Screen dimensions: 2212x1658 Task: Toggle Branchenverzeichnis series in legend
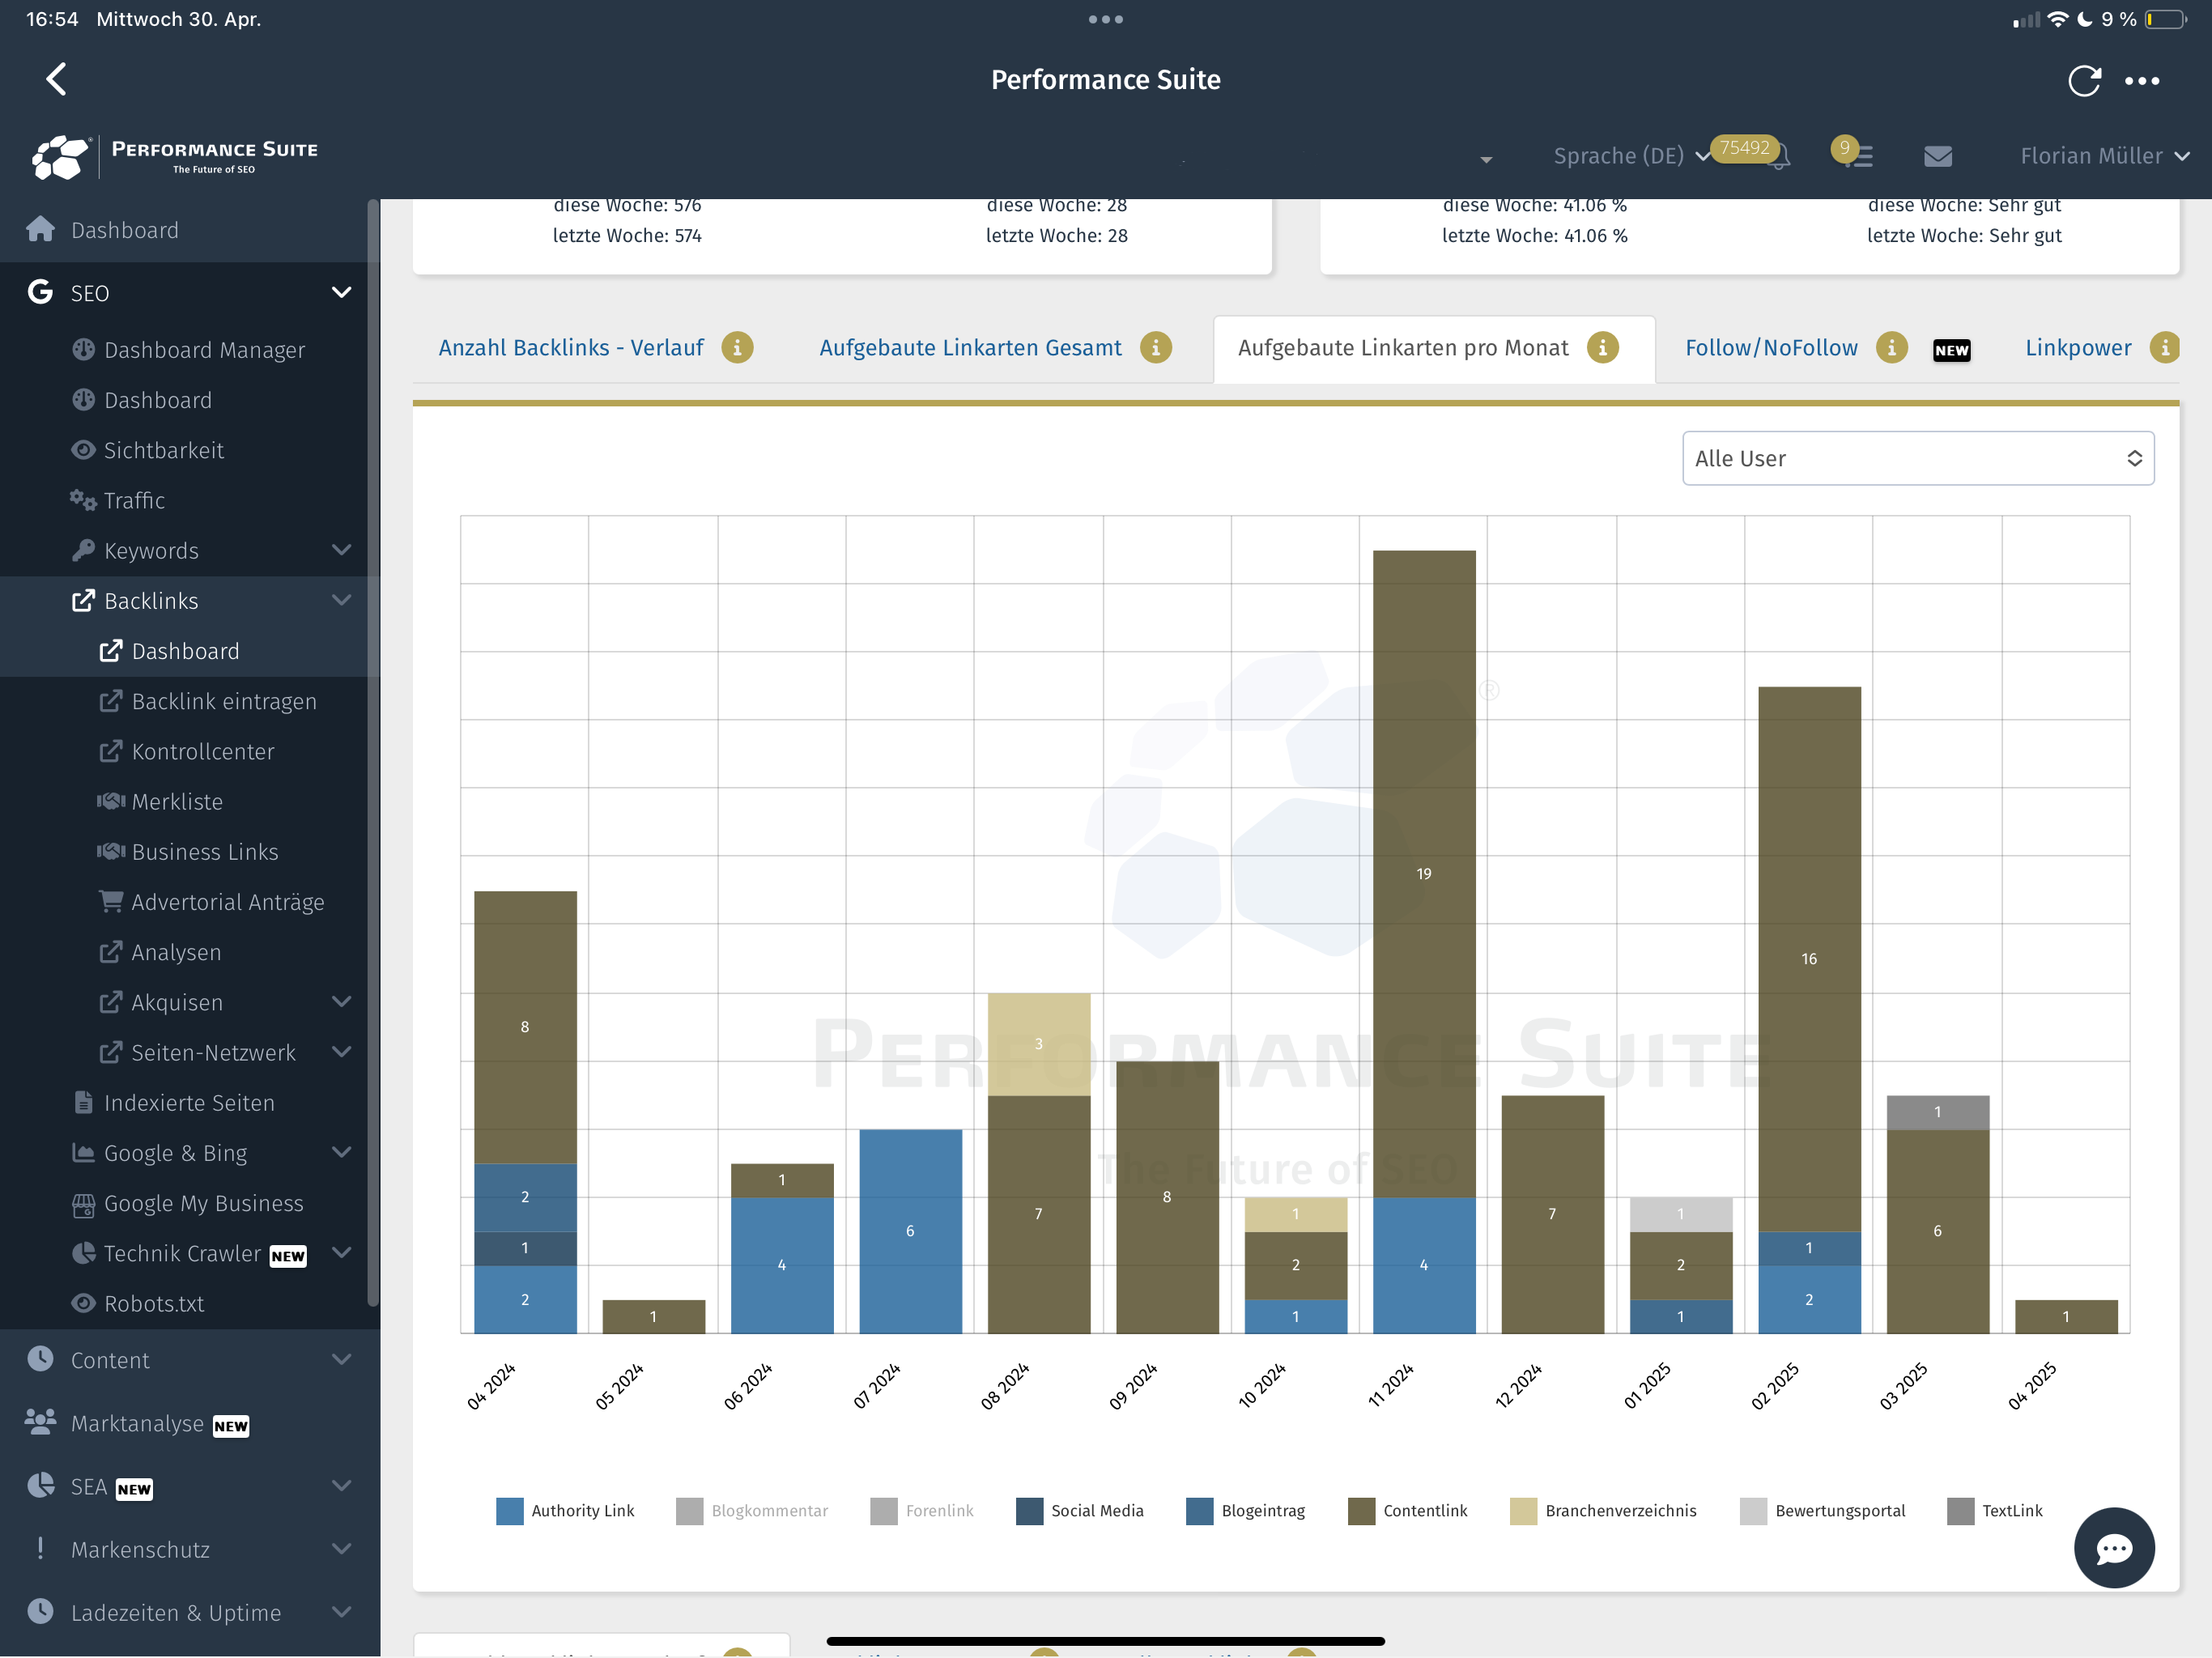[1604, 1511]
